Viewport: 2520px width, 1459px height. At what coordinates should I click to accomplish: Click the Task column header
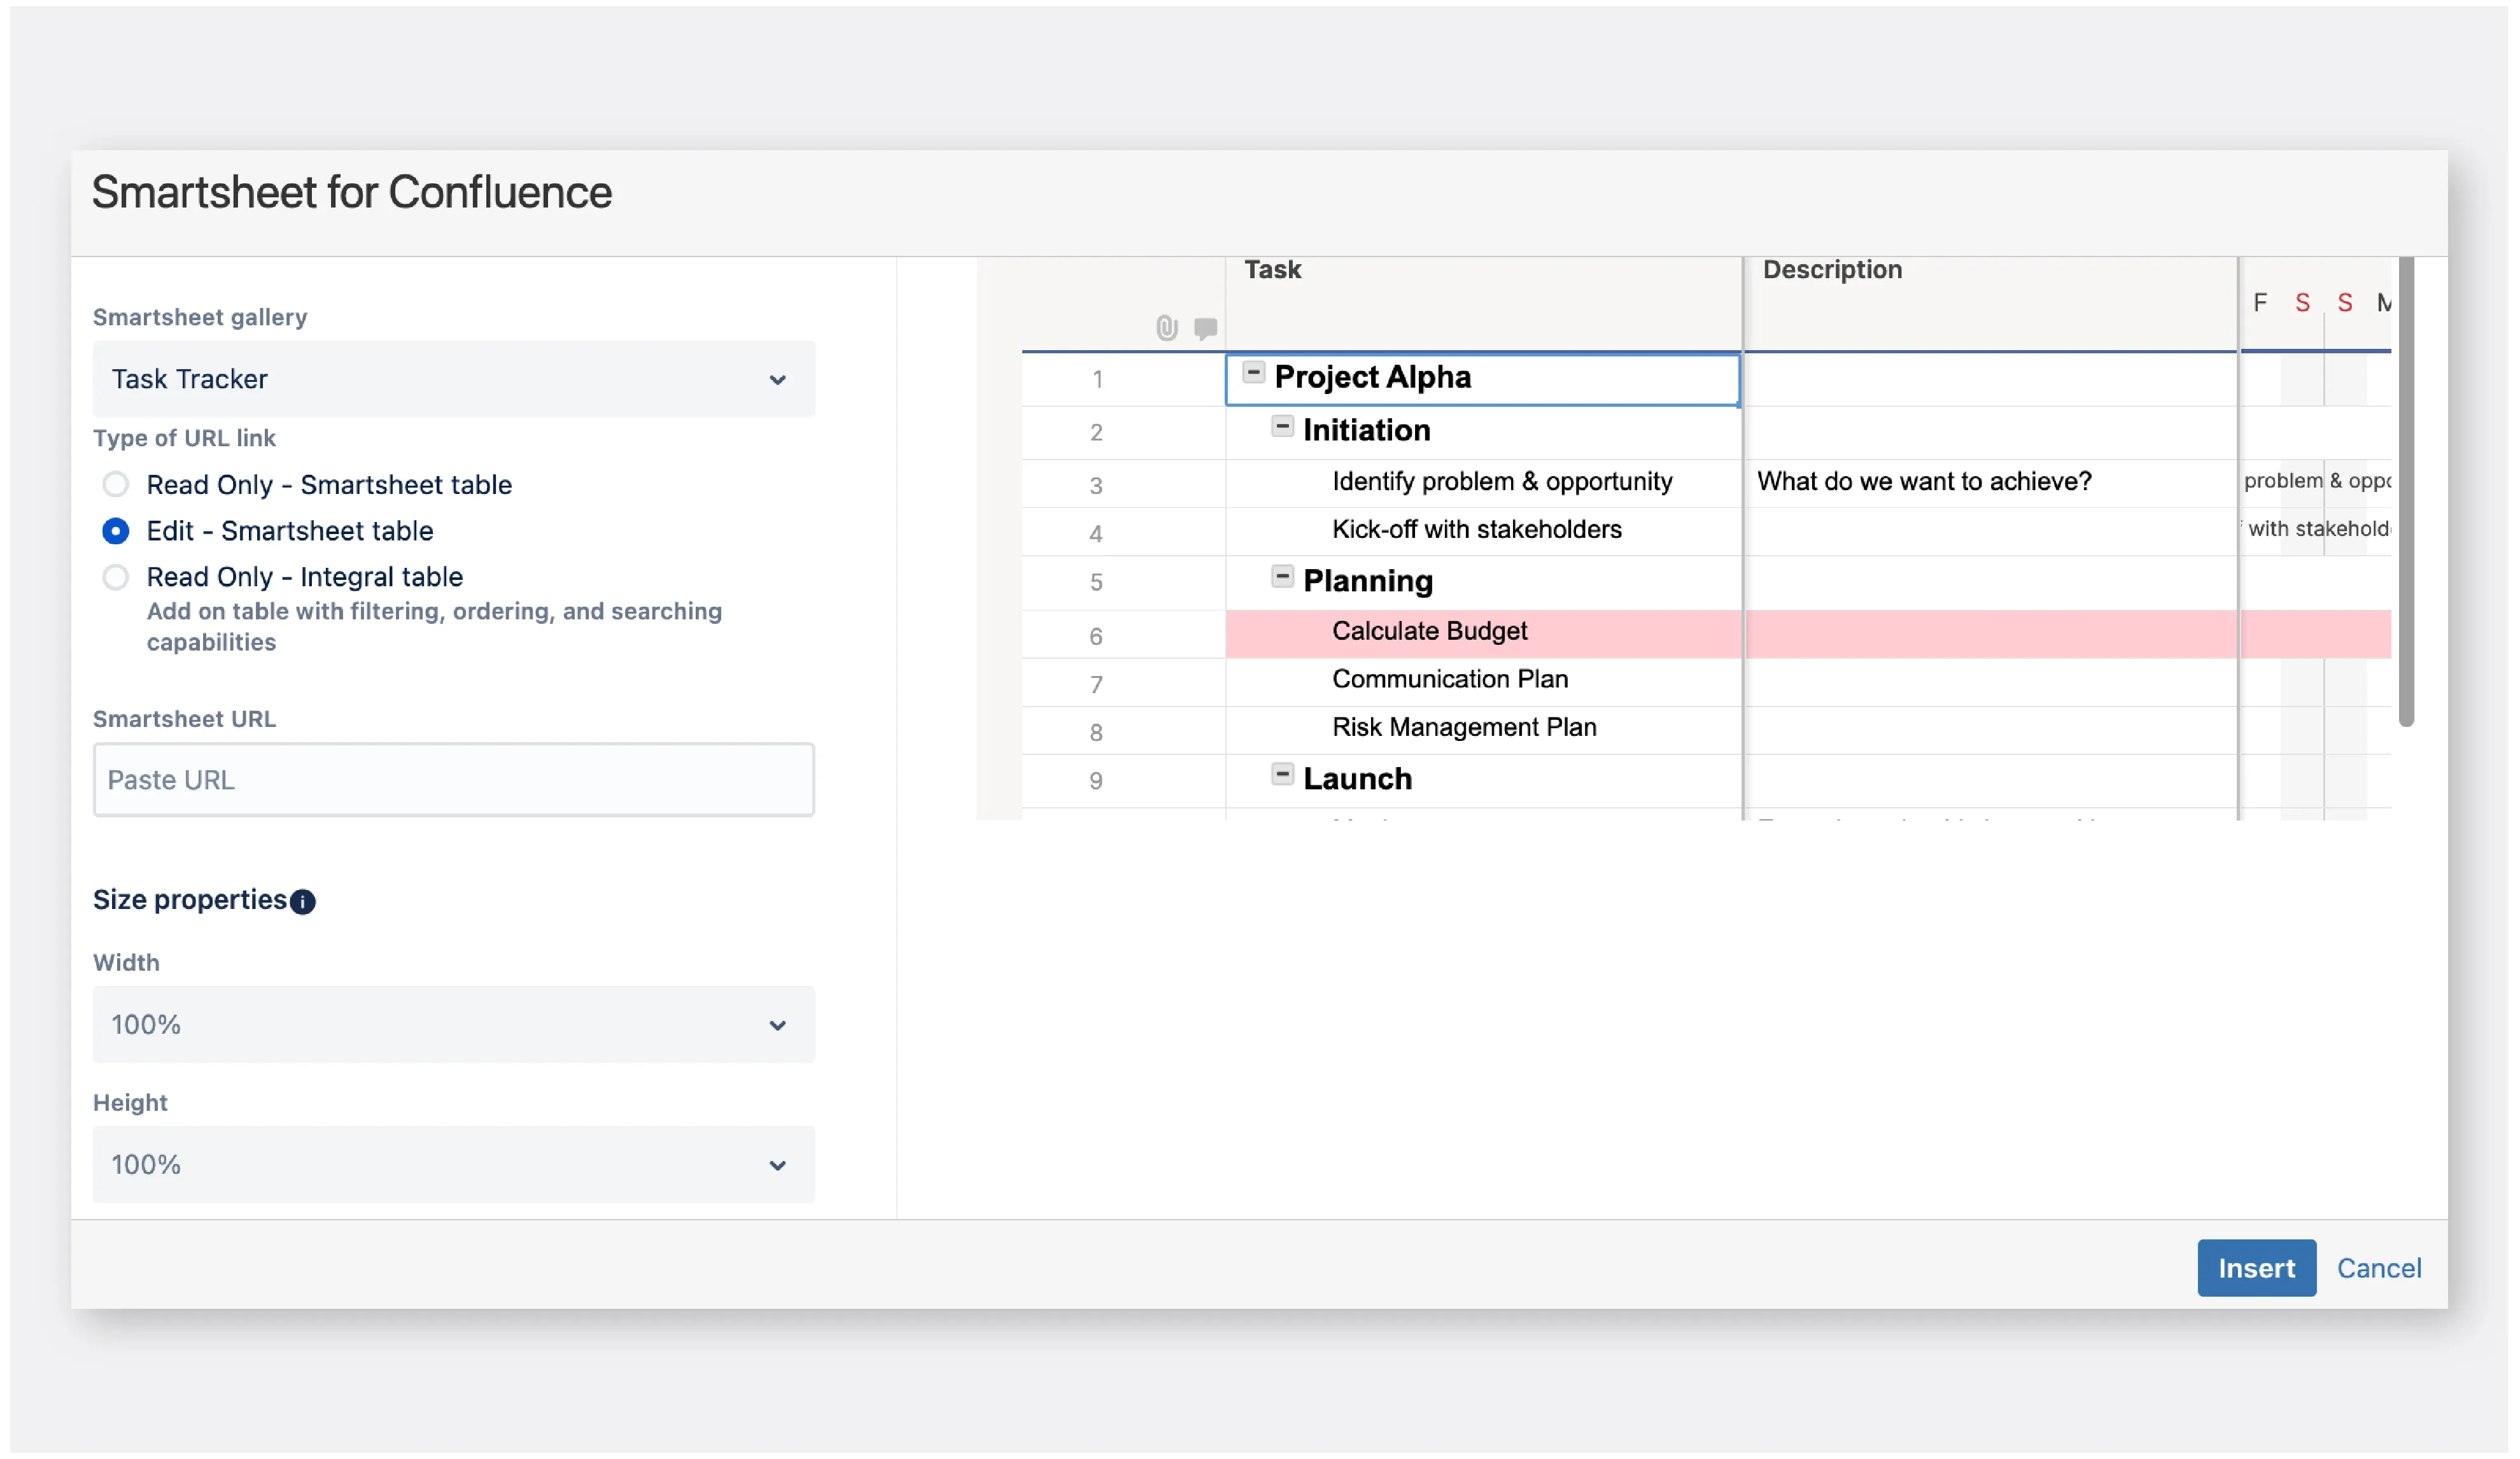pyautogui.click(x=1272, y=270)
